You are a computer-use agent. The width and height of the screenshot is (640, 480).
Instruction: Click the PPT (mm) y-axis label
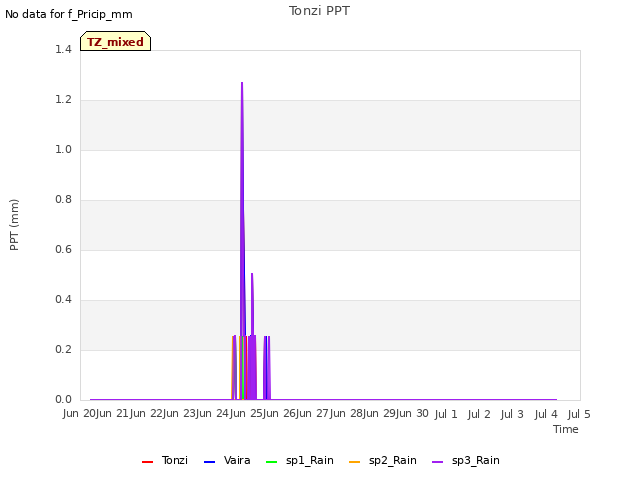[x=14, y=224]
